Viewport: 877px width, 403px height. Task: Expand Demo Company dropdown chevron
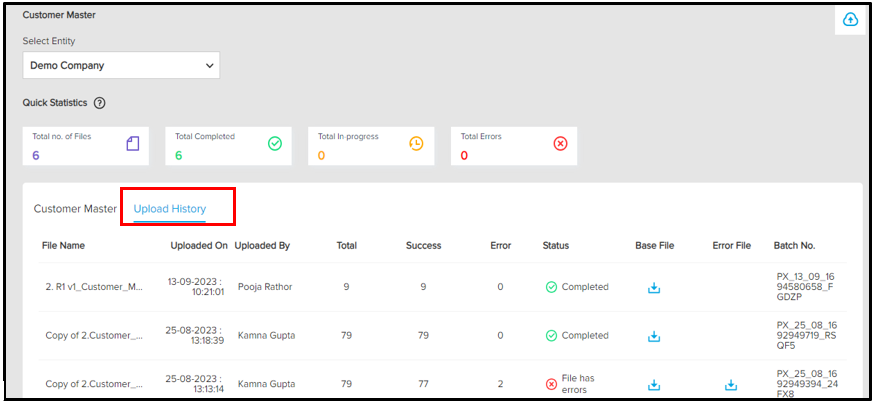click(210, 65)
